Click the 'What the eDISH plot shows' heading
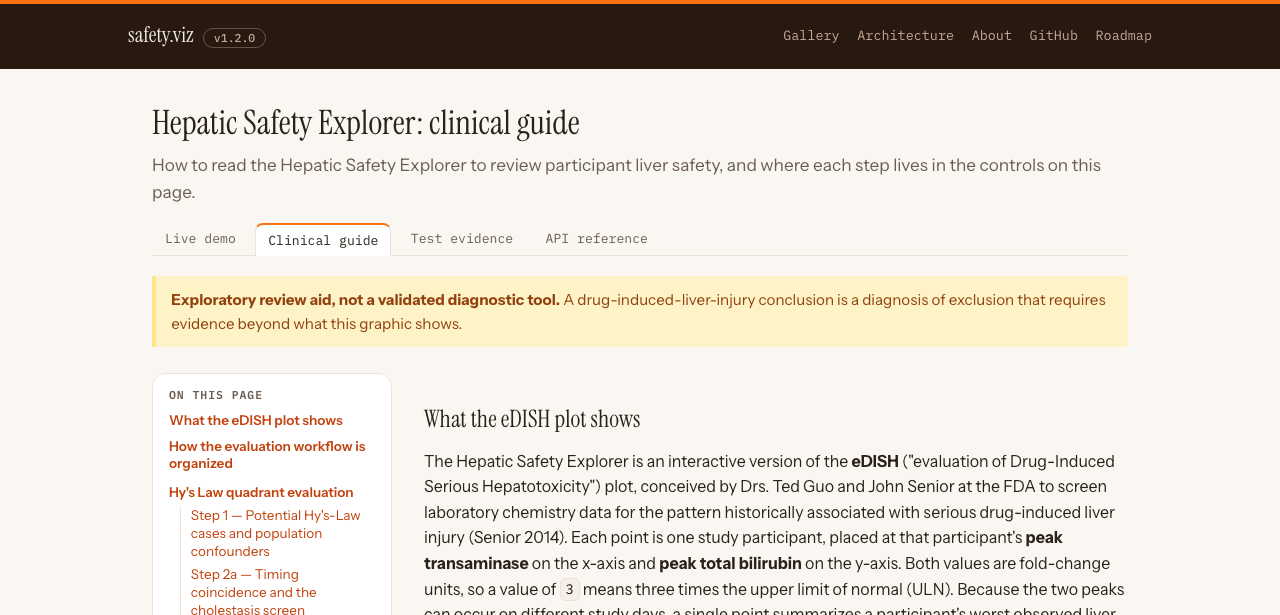1280x615 pixels. point(532,419)
